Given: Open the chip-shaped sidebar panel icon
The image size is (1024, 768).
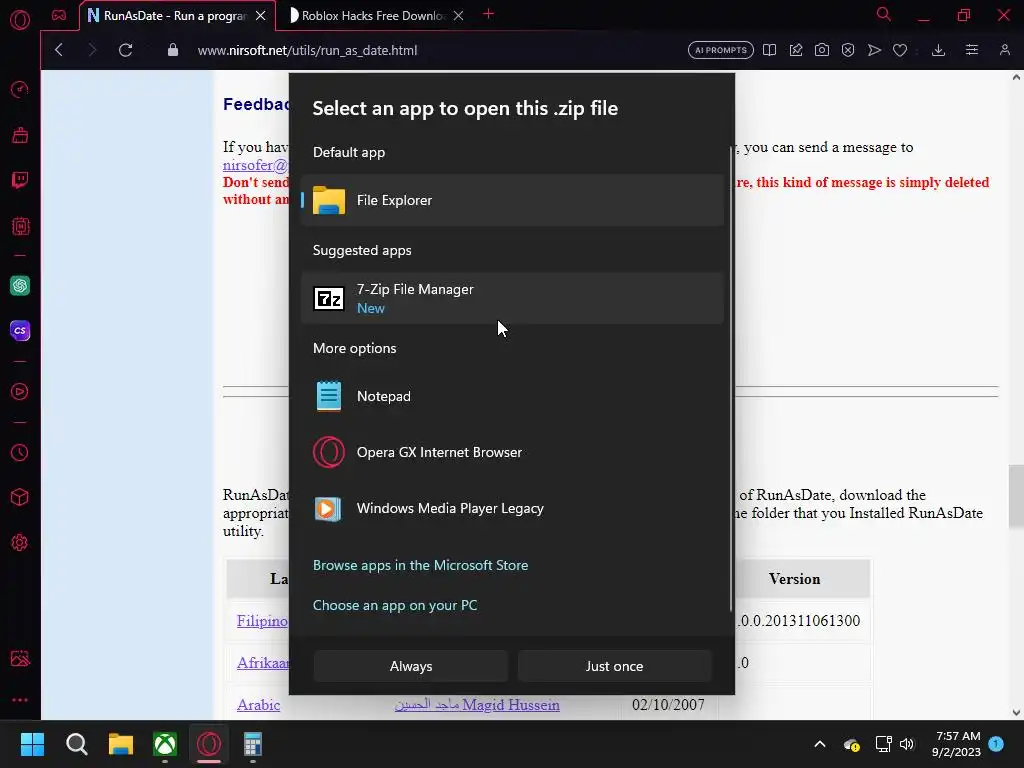Looking at the screenshot, I should pyautogui.click(x=20, y=226).
